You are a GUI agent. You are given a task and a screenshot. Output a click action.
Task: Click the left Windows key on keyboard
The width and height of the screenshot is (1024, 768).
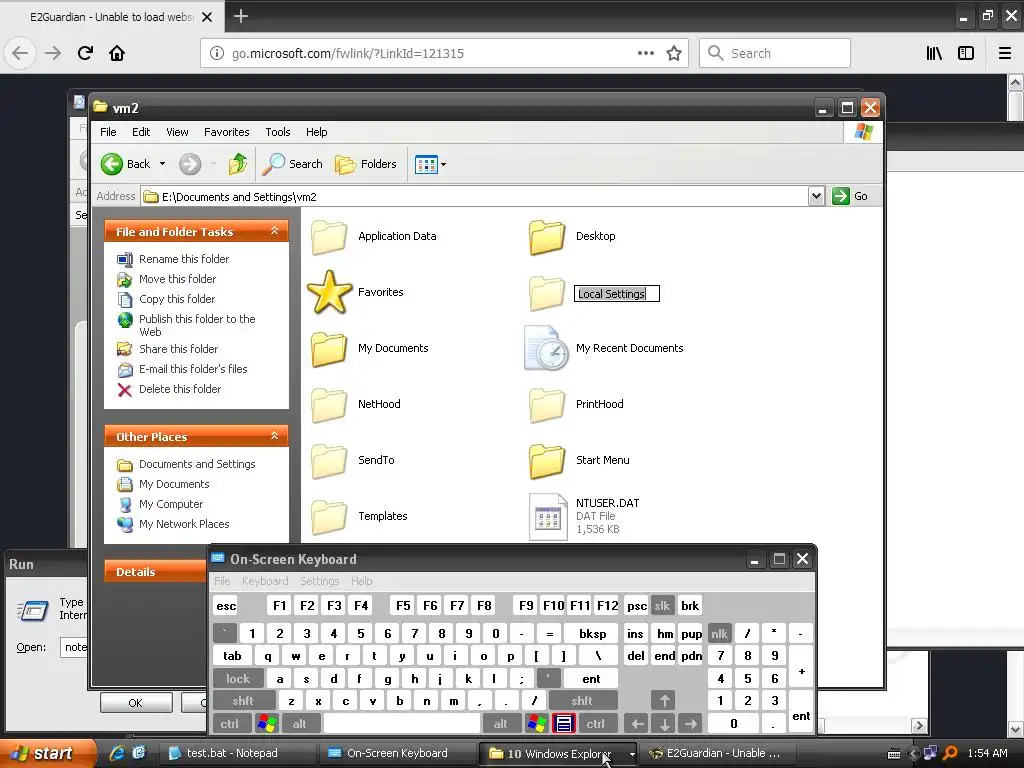(x=266, y=724)
